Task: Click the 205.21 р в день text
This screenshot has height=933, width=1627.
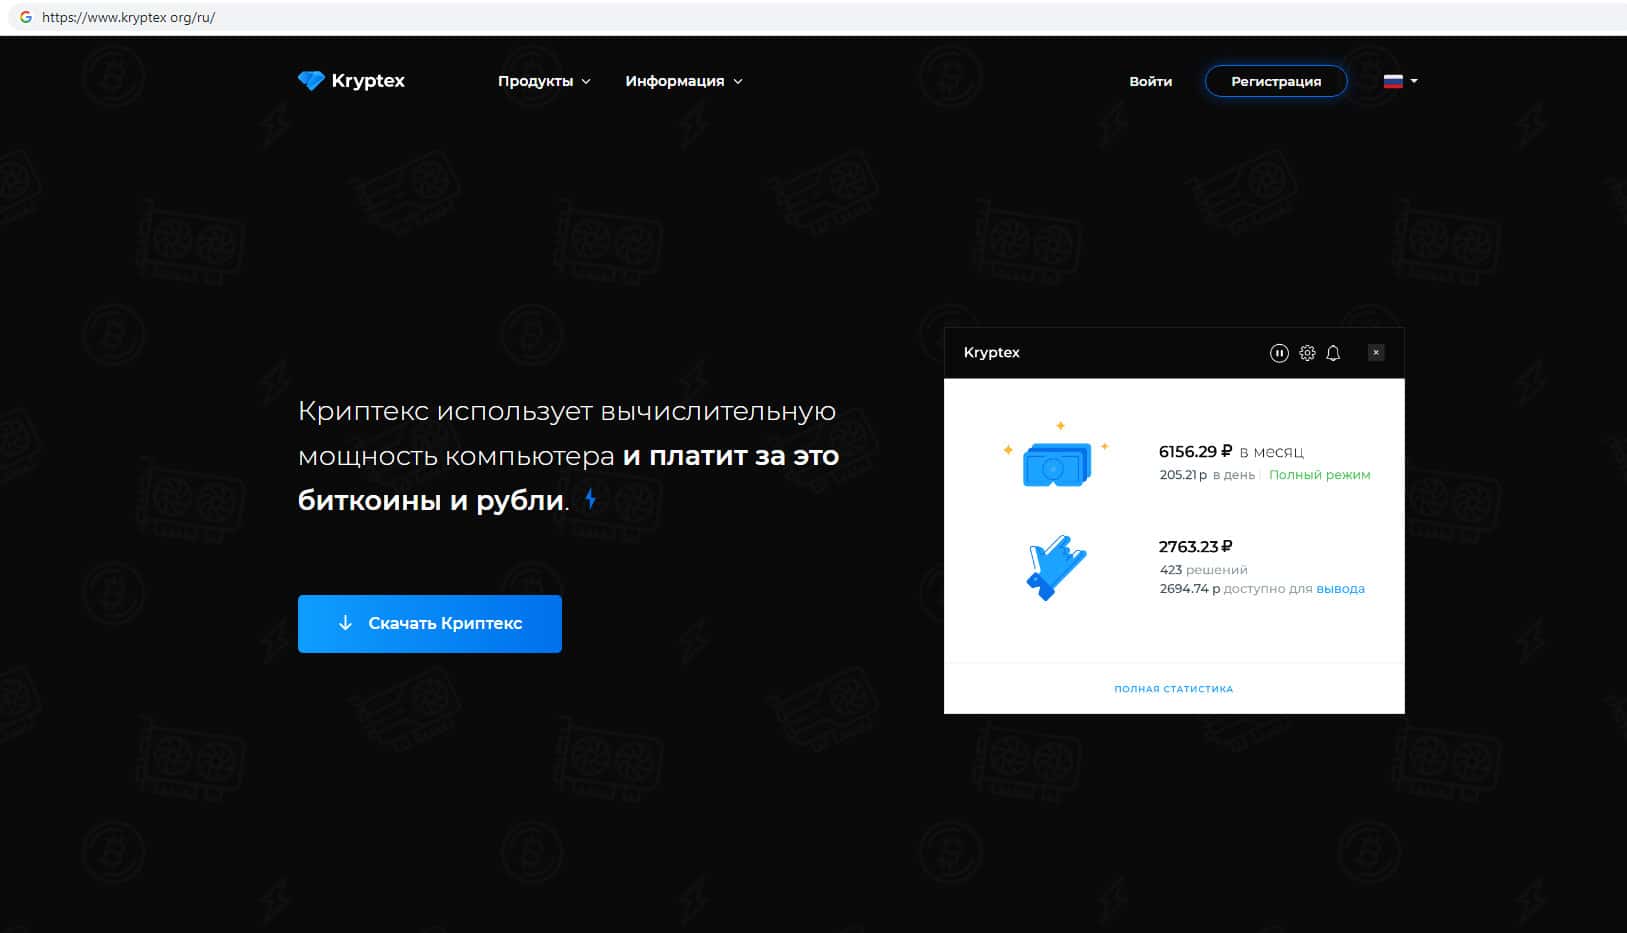Action: pos(1207,475)
